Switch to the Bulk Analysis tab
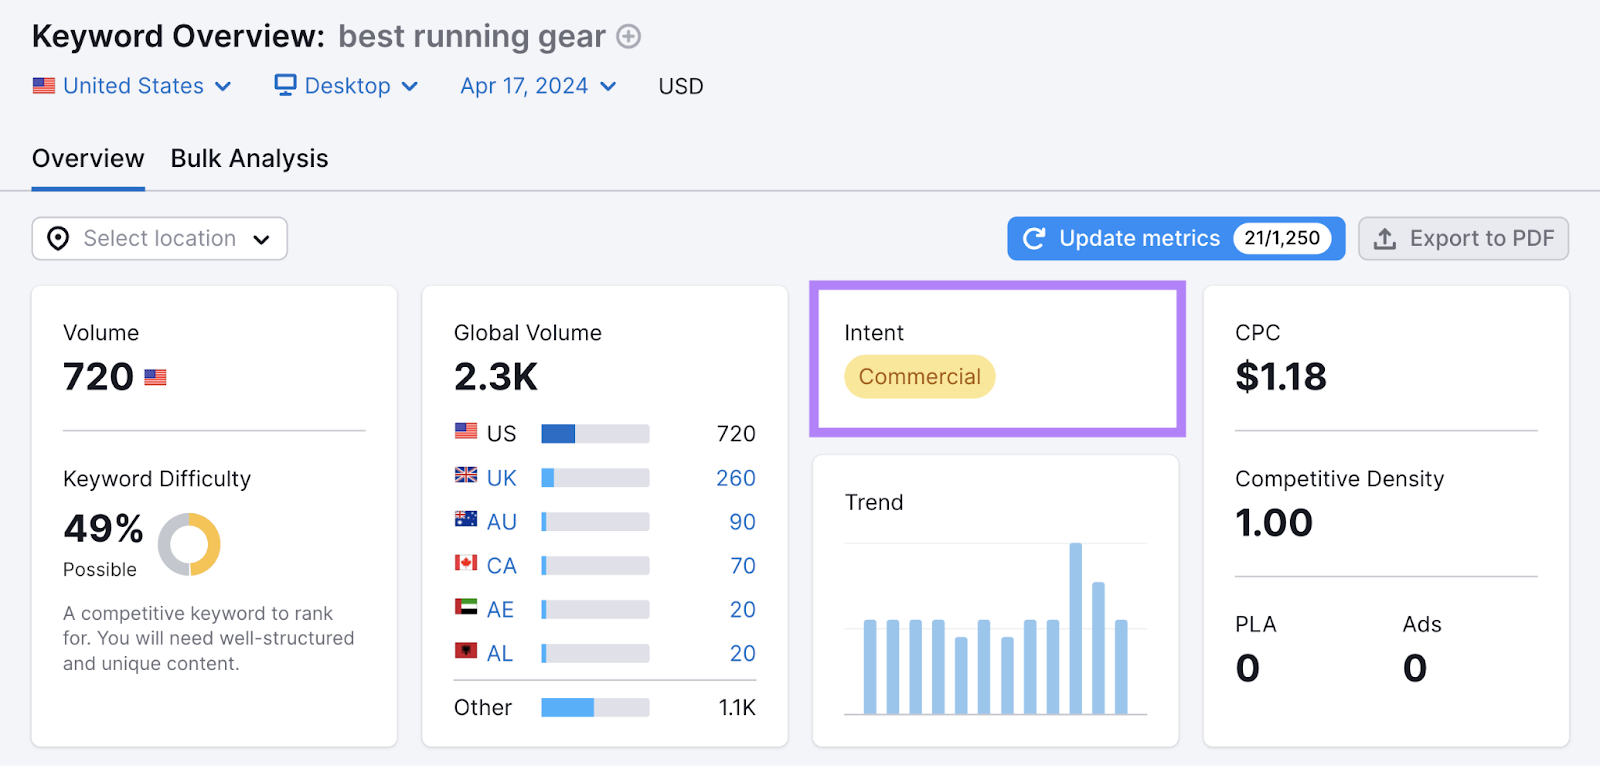 (x=249, y=159)
